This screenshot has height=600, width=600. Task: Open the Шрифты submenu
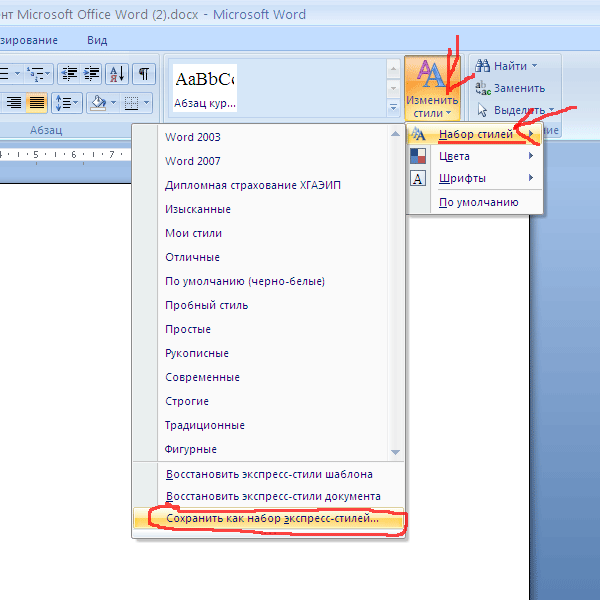click(x=474, y=178)
